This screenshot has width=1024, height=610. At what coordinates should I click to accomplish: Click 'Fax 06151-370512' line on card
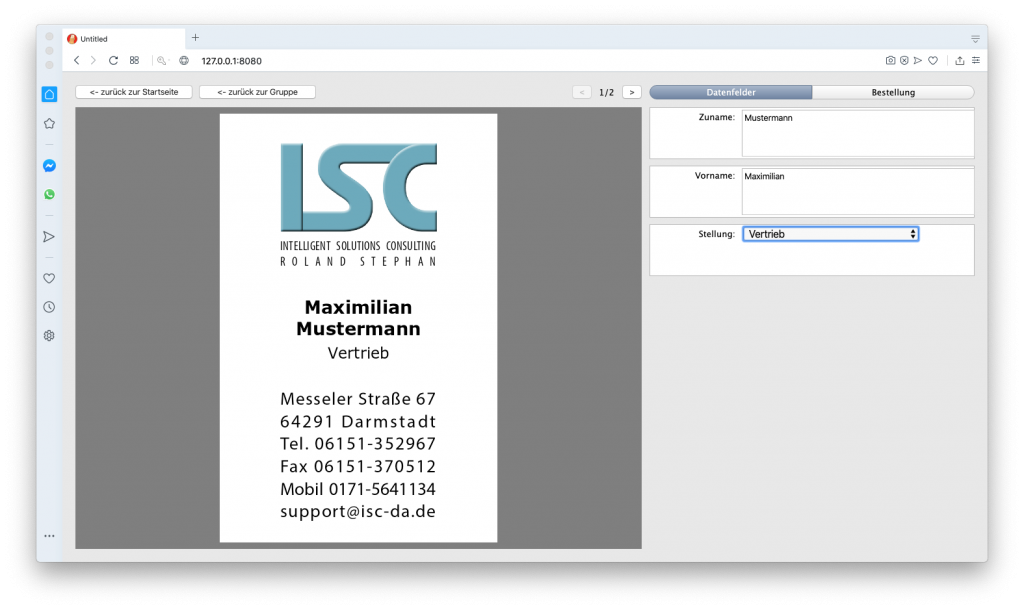click(x=358, y=466)
